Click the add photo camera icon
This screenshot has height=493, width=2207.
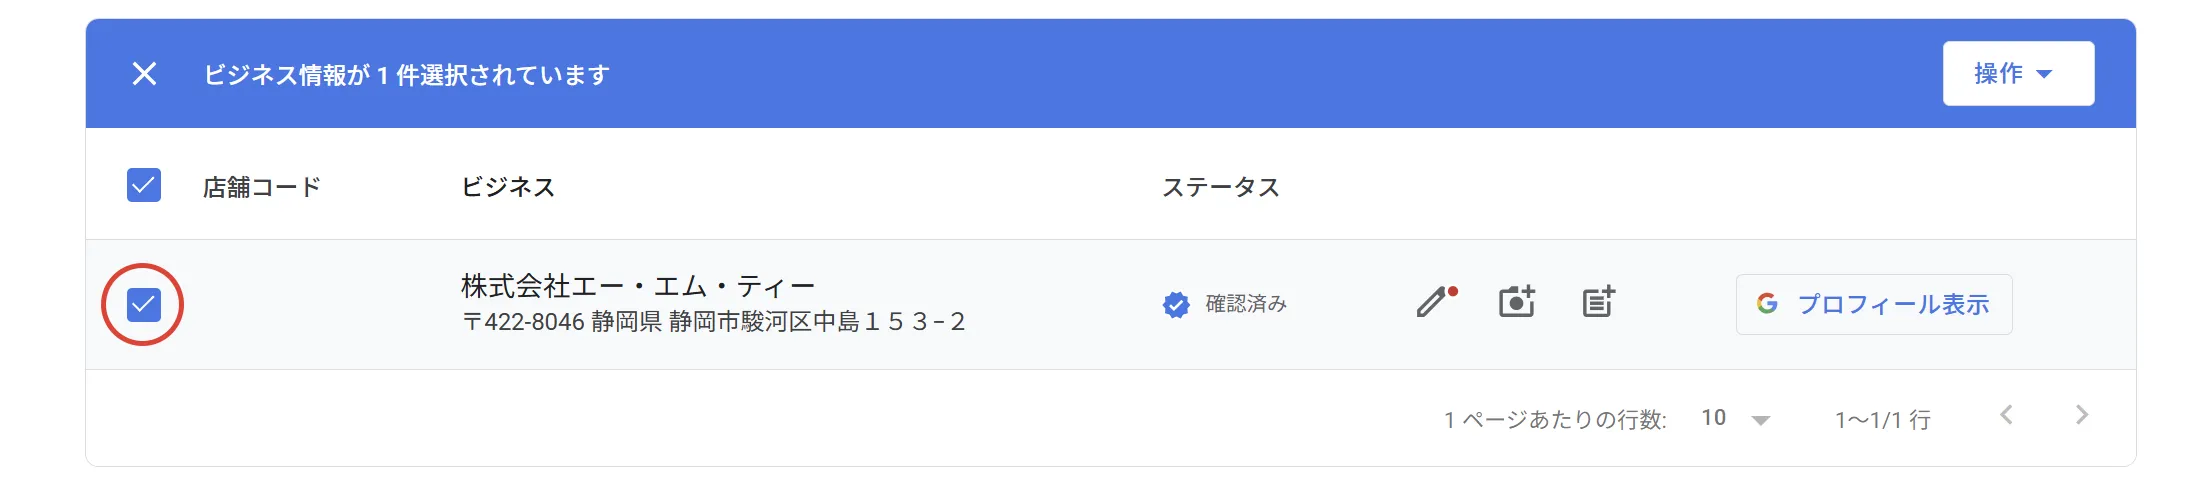click(1516, 302)
